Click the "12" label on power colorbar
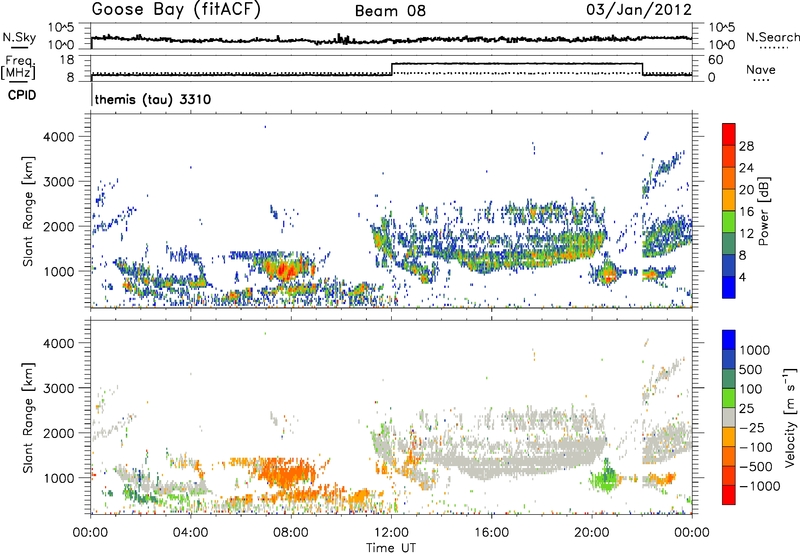This screenshot has width=800, height=554. point(746,234)
